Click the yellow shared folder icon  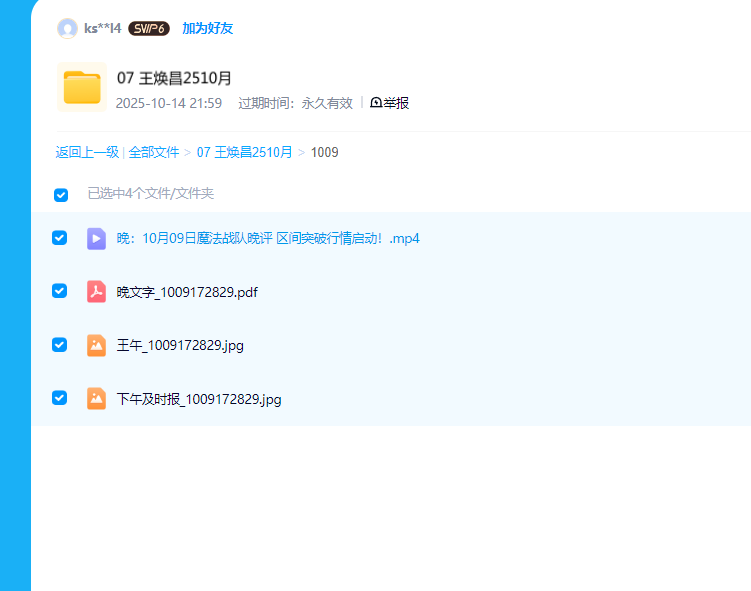[82, 88]
